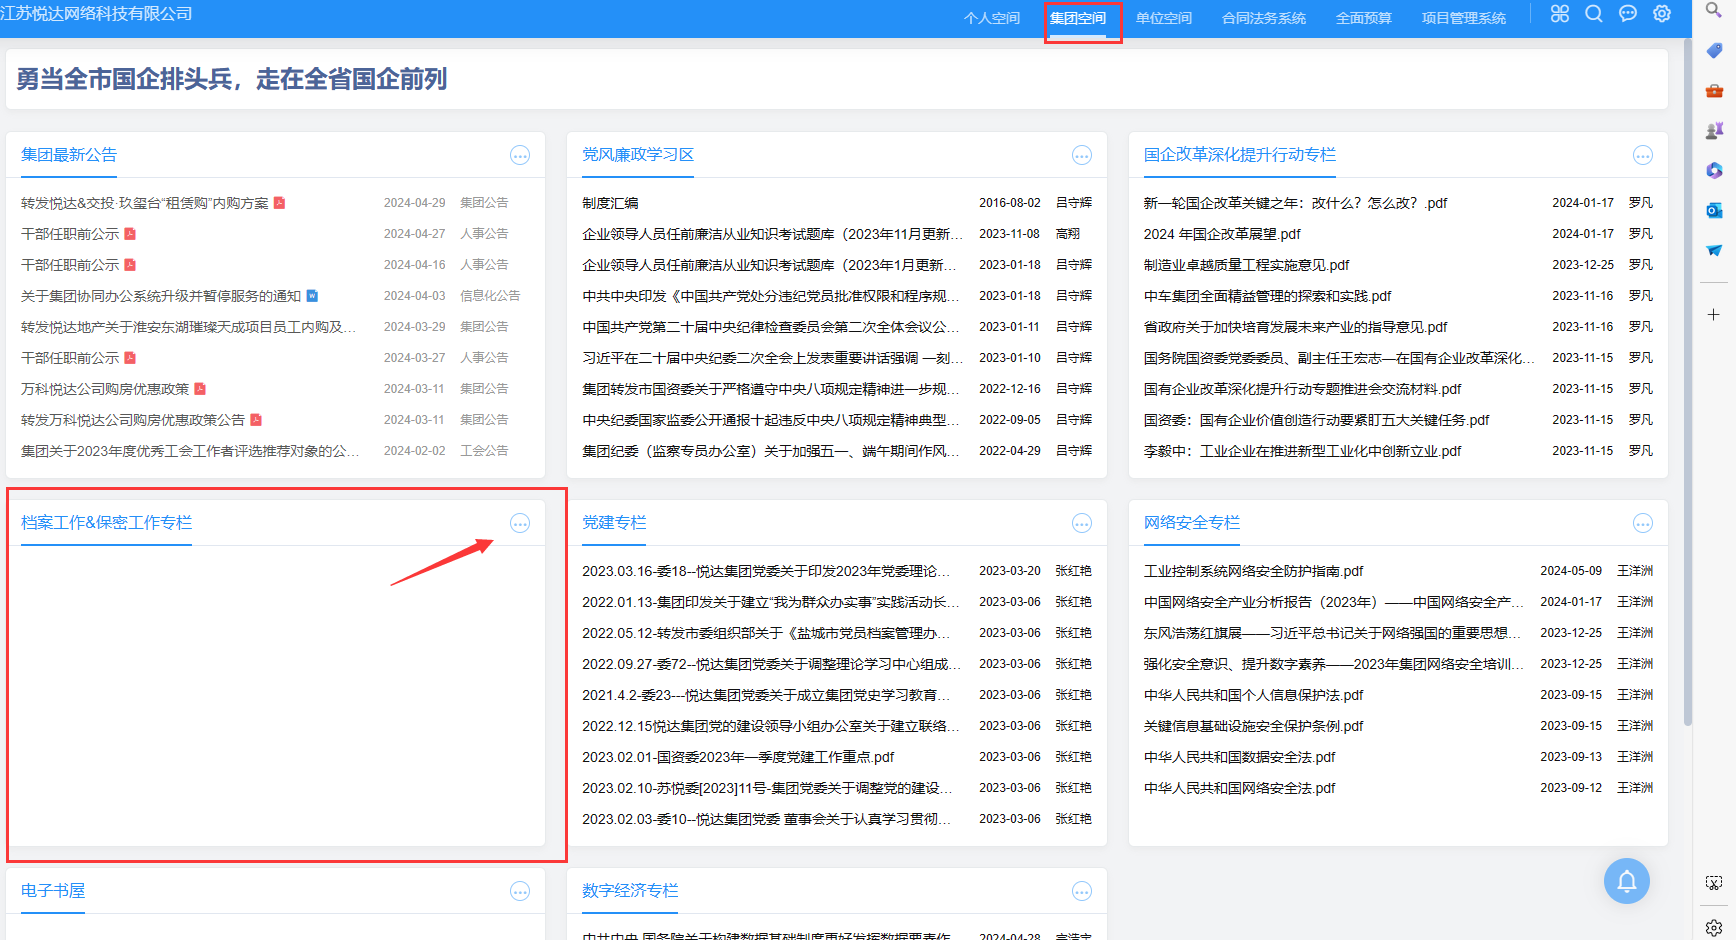The width and height of the screenshot is (1736, 940).
Task: Open the shopping tag sidebar icon
Action: (1714, 50)
